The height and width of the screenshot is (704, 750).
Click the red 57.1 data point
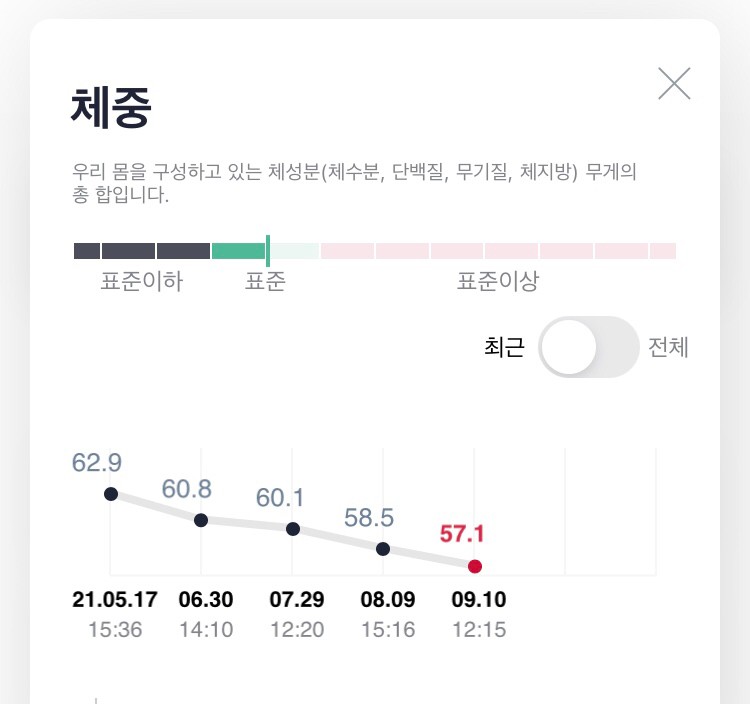475,566
